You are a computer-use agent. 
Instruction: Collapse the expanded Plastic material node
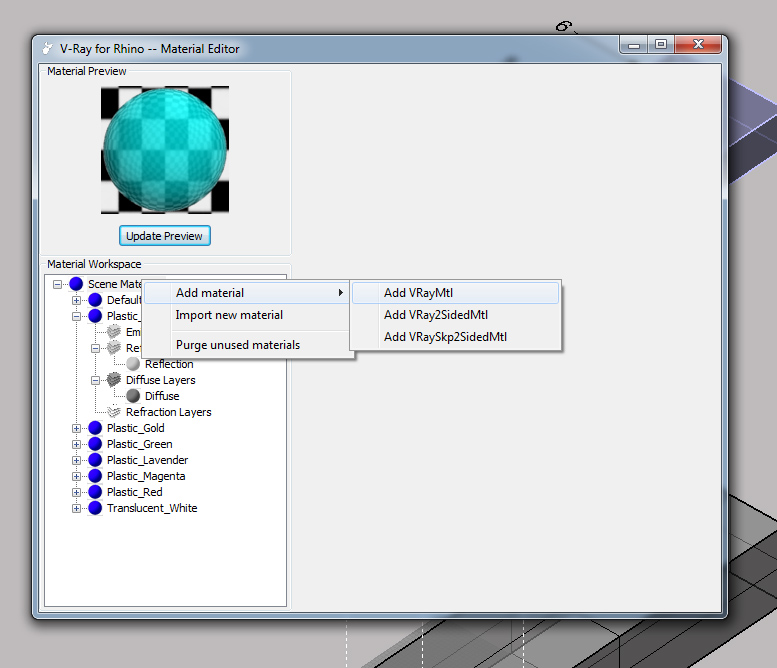click(x=76, y=316)
